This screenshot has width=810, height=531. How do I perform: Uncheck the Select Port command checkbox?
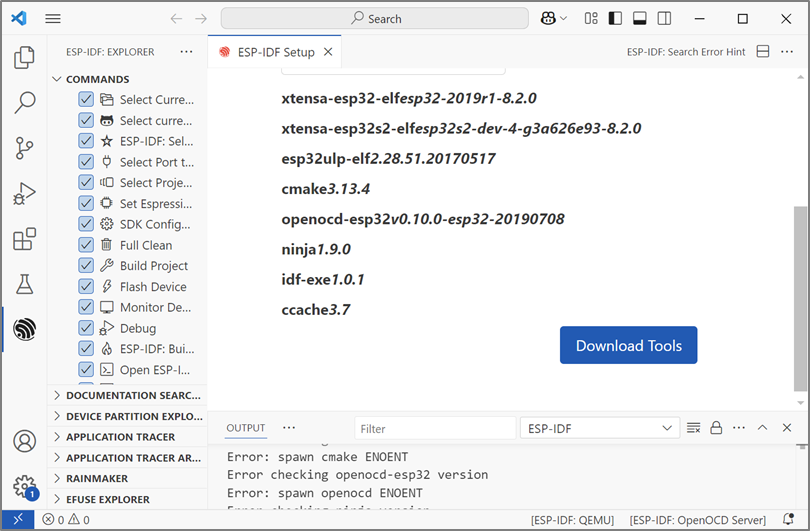86,162
